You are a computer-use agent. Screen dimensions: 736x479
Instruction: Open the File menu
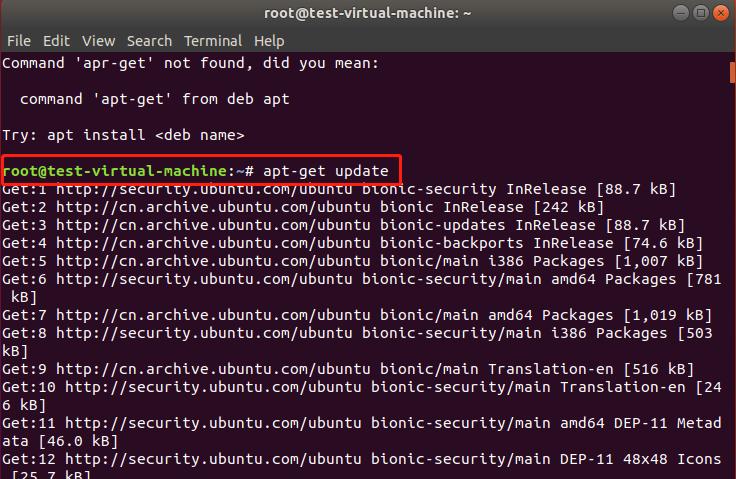[x=18, y=41]
